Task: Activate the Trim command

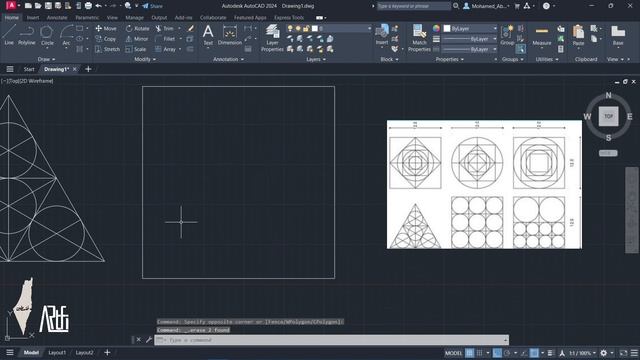Action: click(x=164, y=29)
